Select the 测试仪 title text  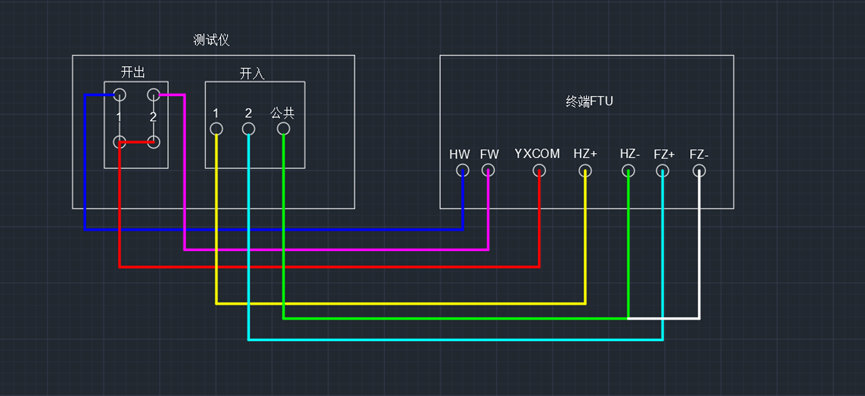tap(211, 40)
